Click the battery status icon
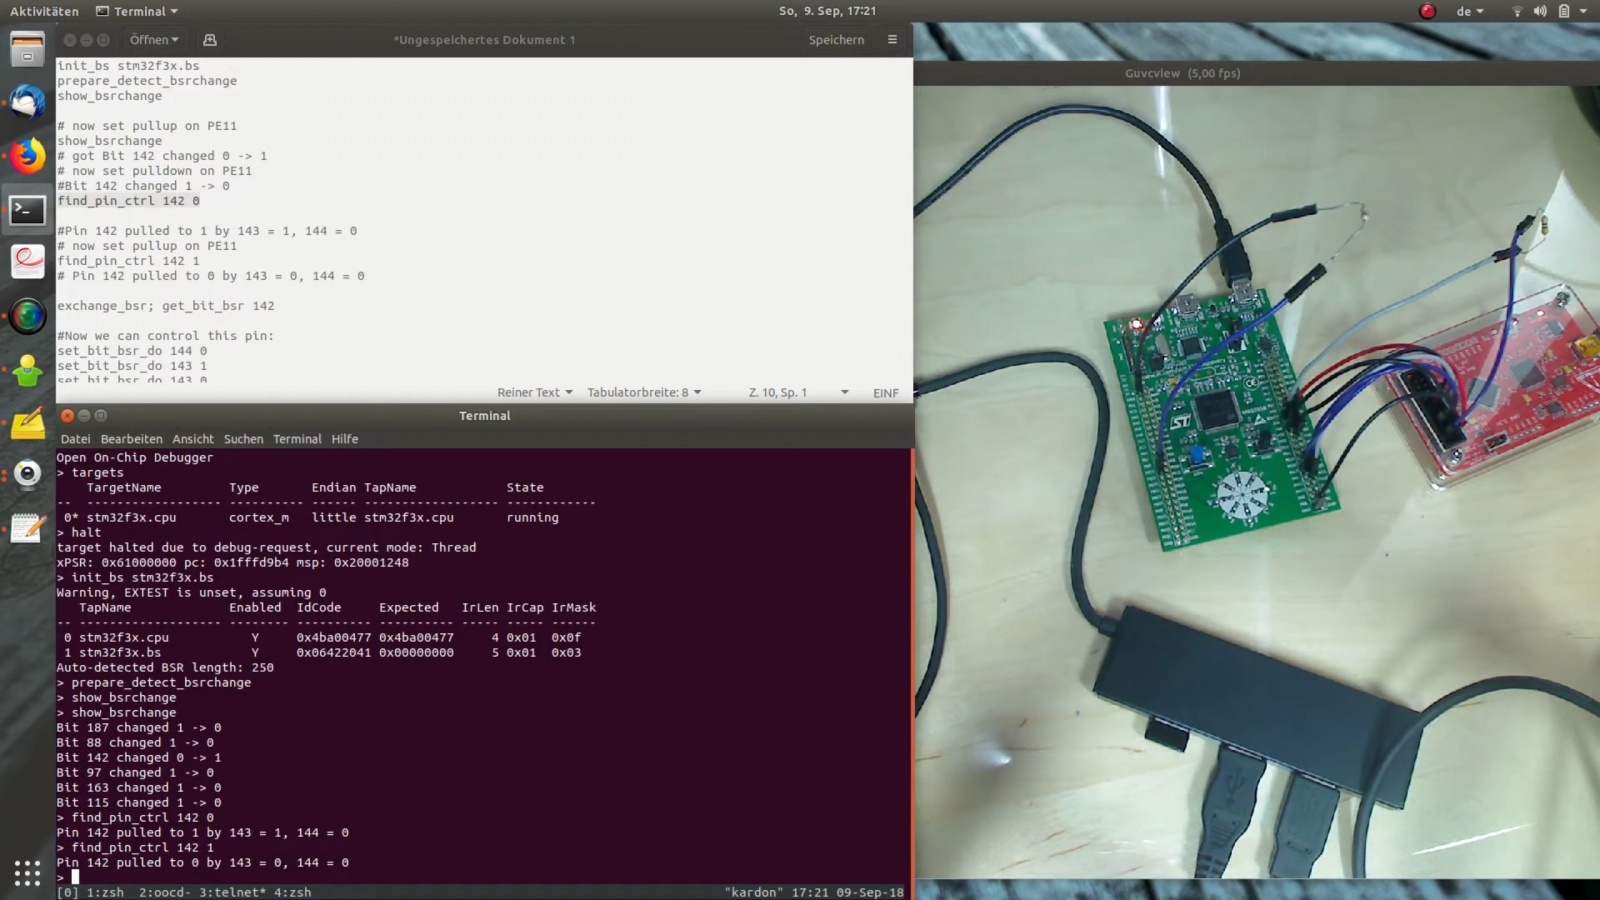Screen dimensions: 1600x900 point(1563,11)
